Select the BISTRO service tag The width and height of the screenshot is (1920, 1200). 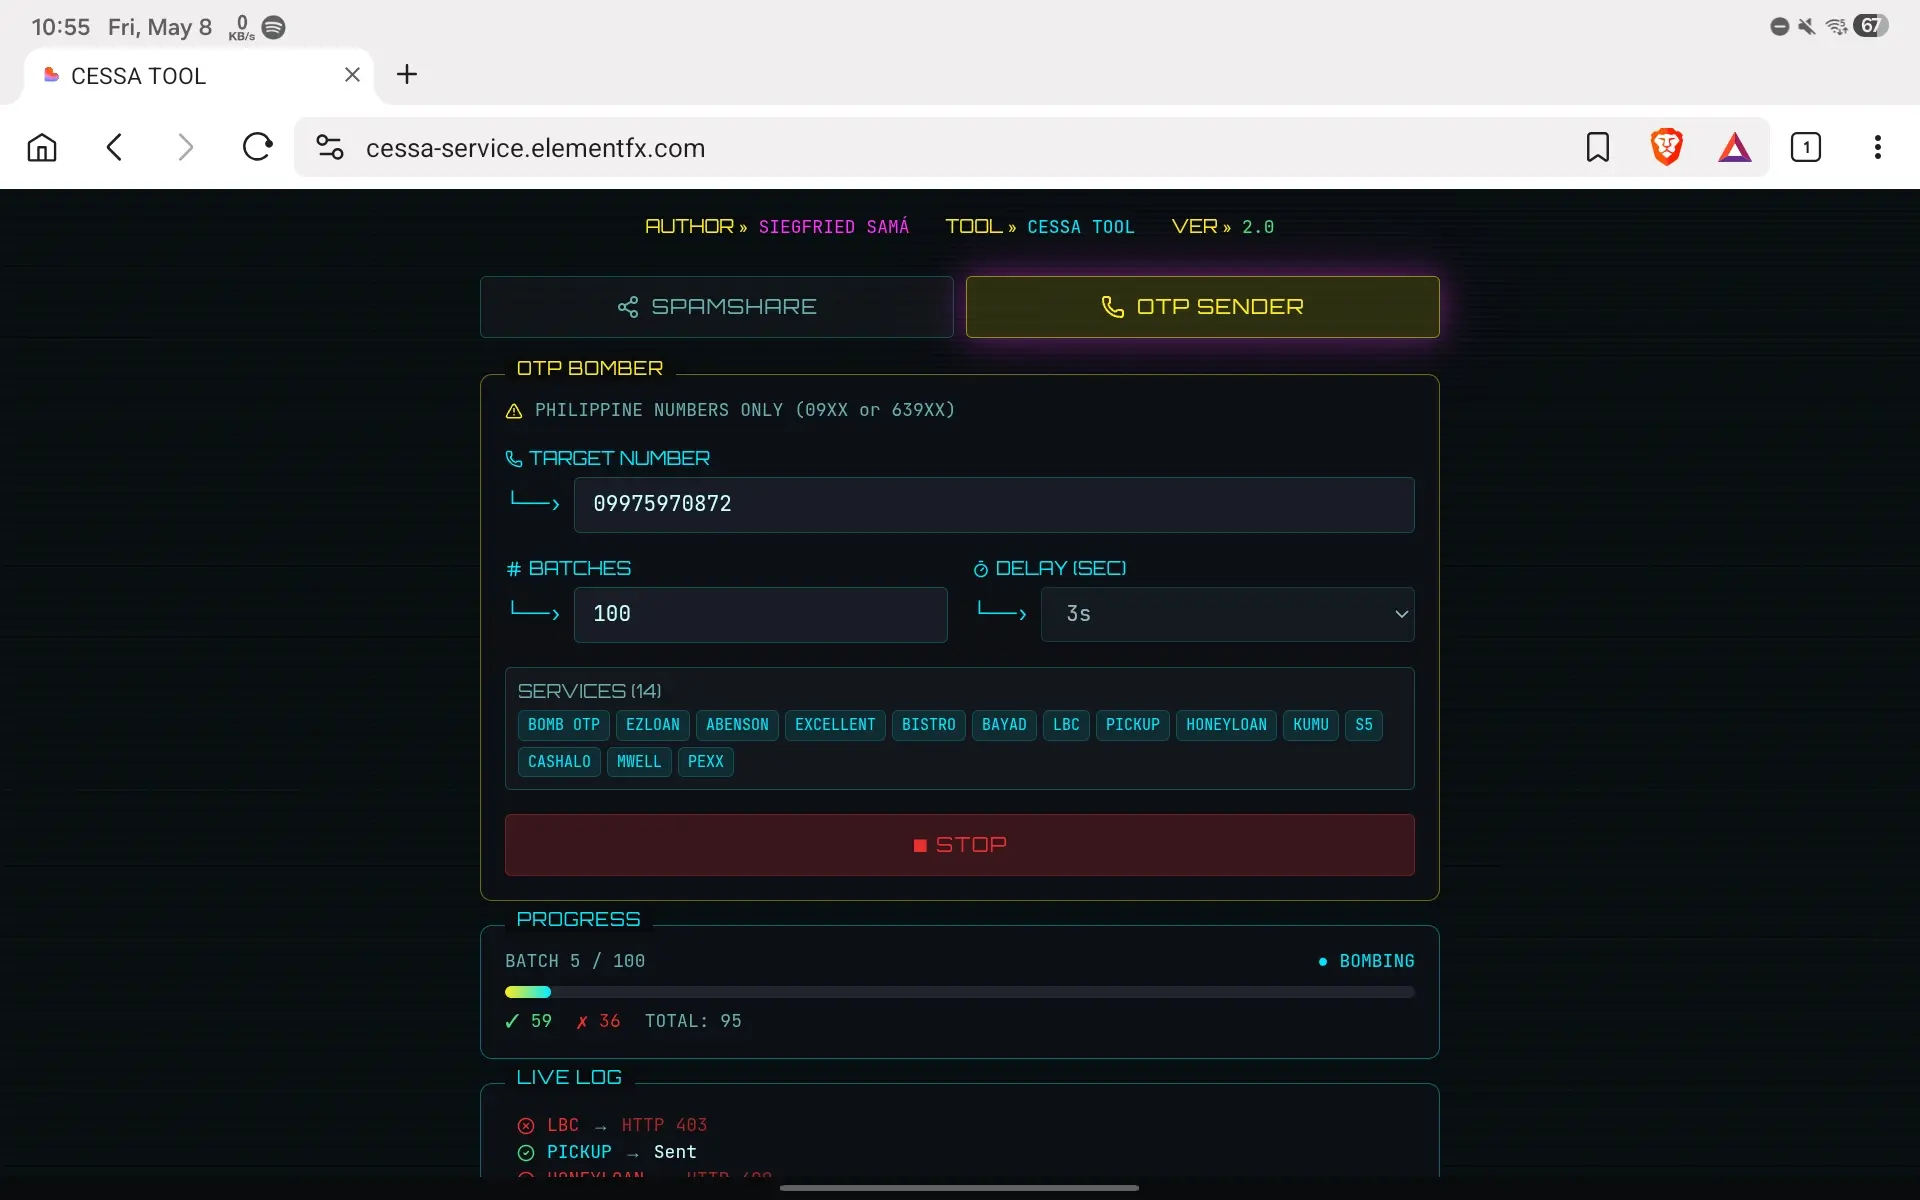point(929,725)
